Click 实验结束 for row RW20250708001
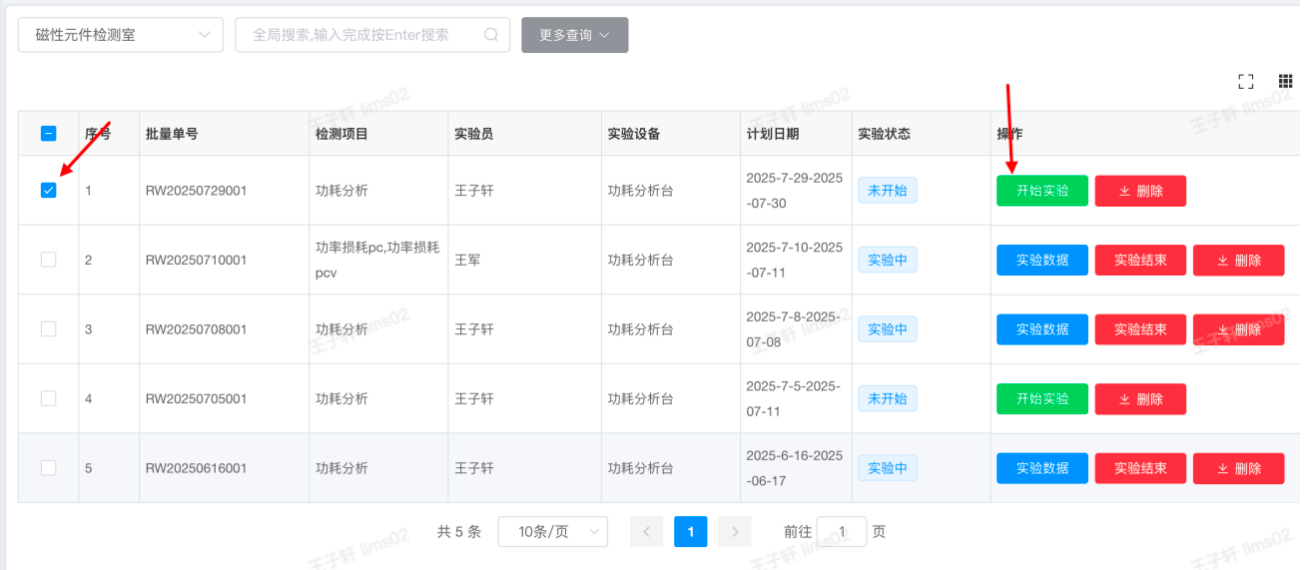The image size is (1312, 570). click(1140, 329)
